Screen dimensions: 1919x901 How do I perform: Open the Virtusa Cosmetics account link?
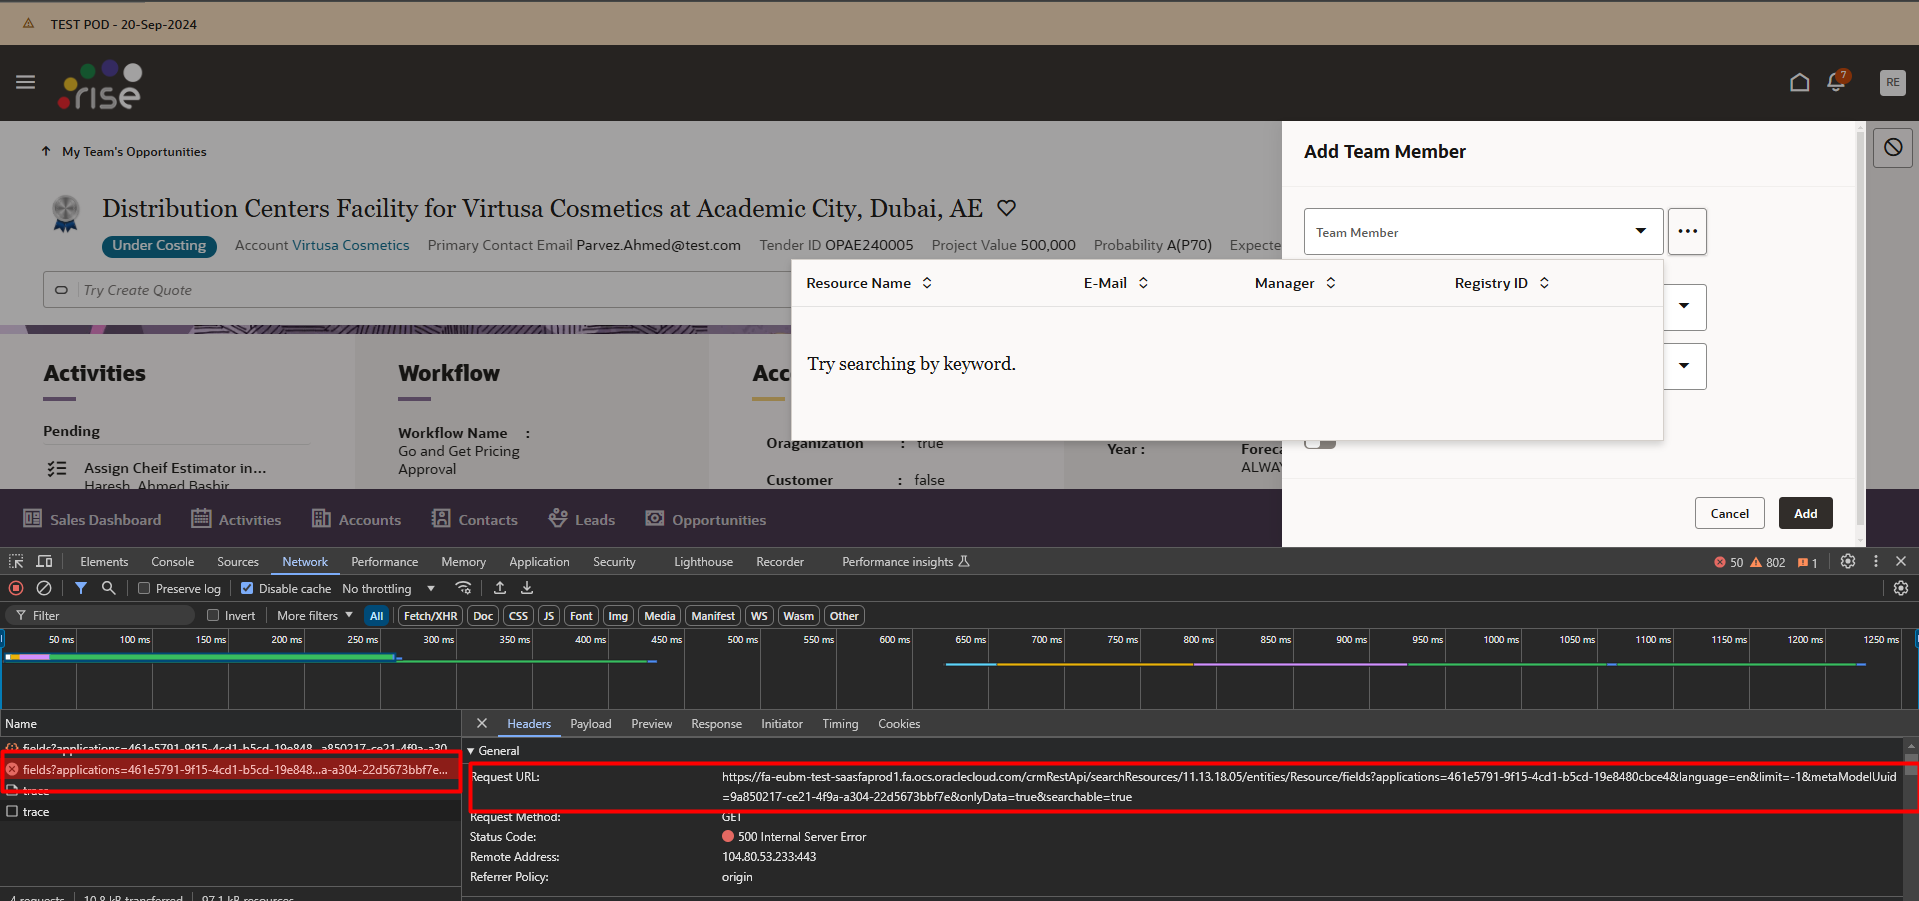pos(350,245)
